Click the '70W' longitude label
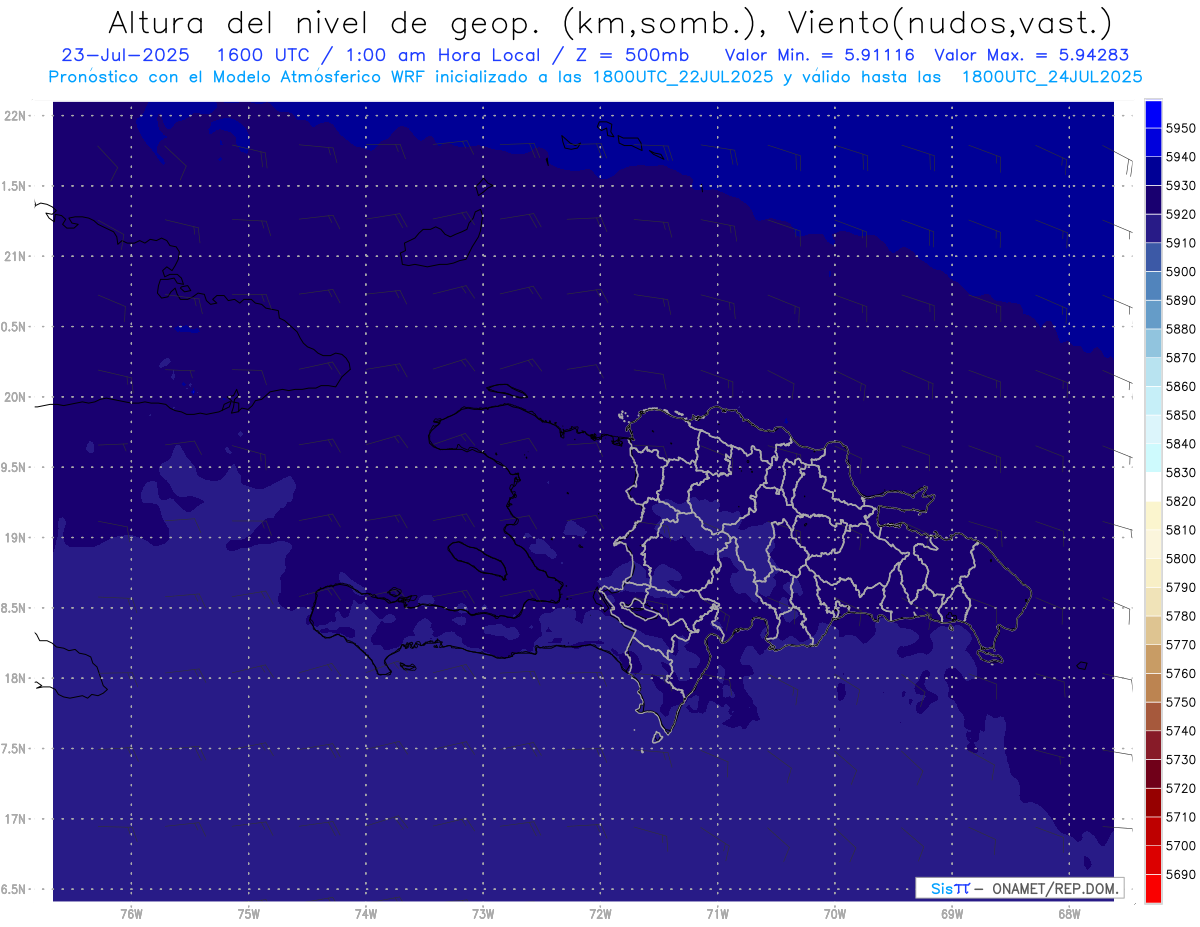Screen dimensions: 1200x927 [x=835, y=914]
